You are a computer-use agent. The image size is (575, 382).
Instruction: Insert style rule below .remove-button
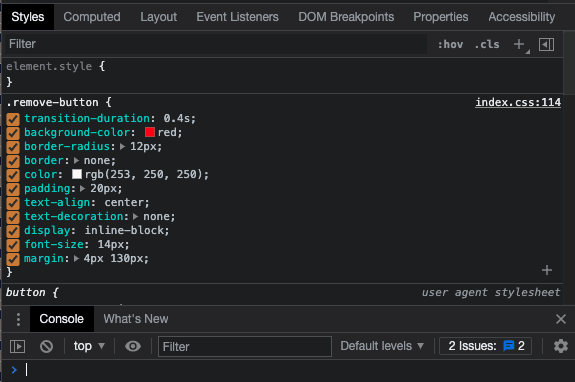click(547, 270)
